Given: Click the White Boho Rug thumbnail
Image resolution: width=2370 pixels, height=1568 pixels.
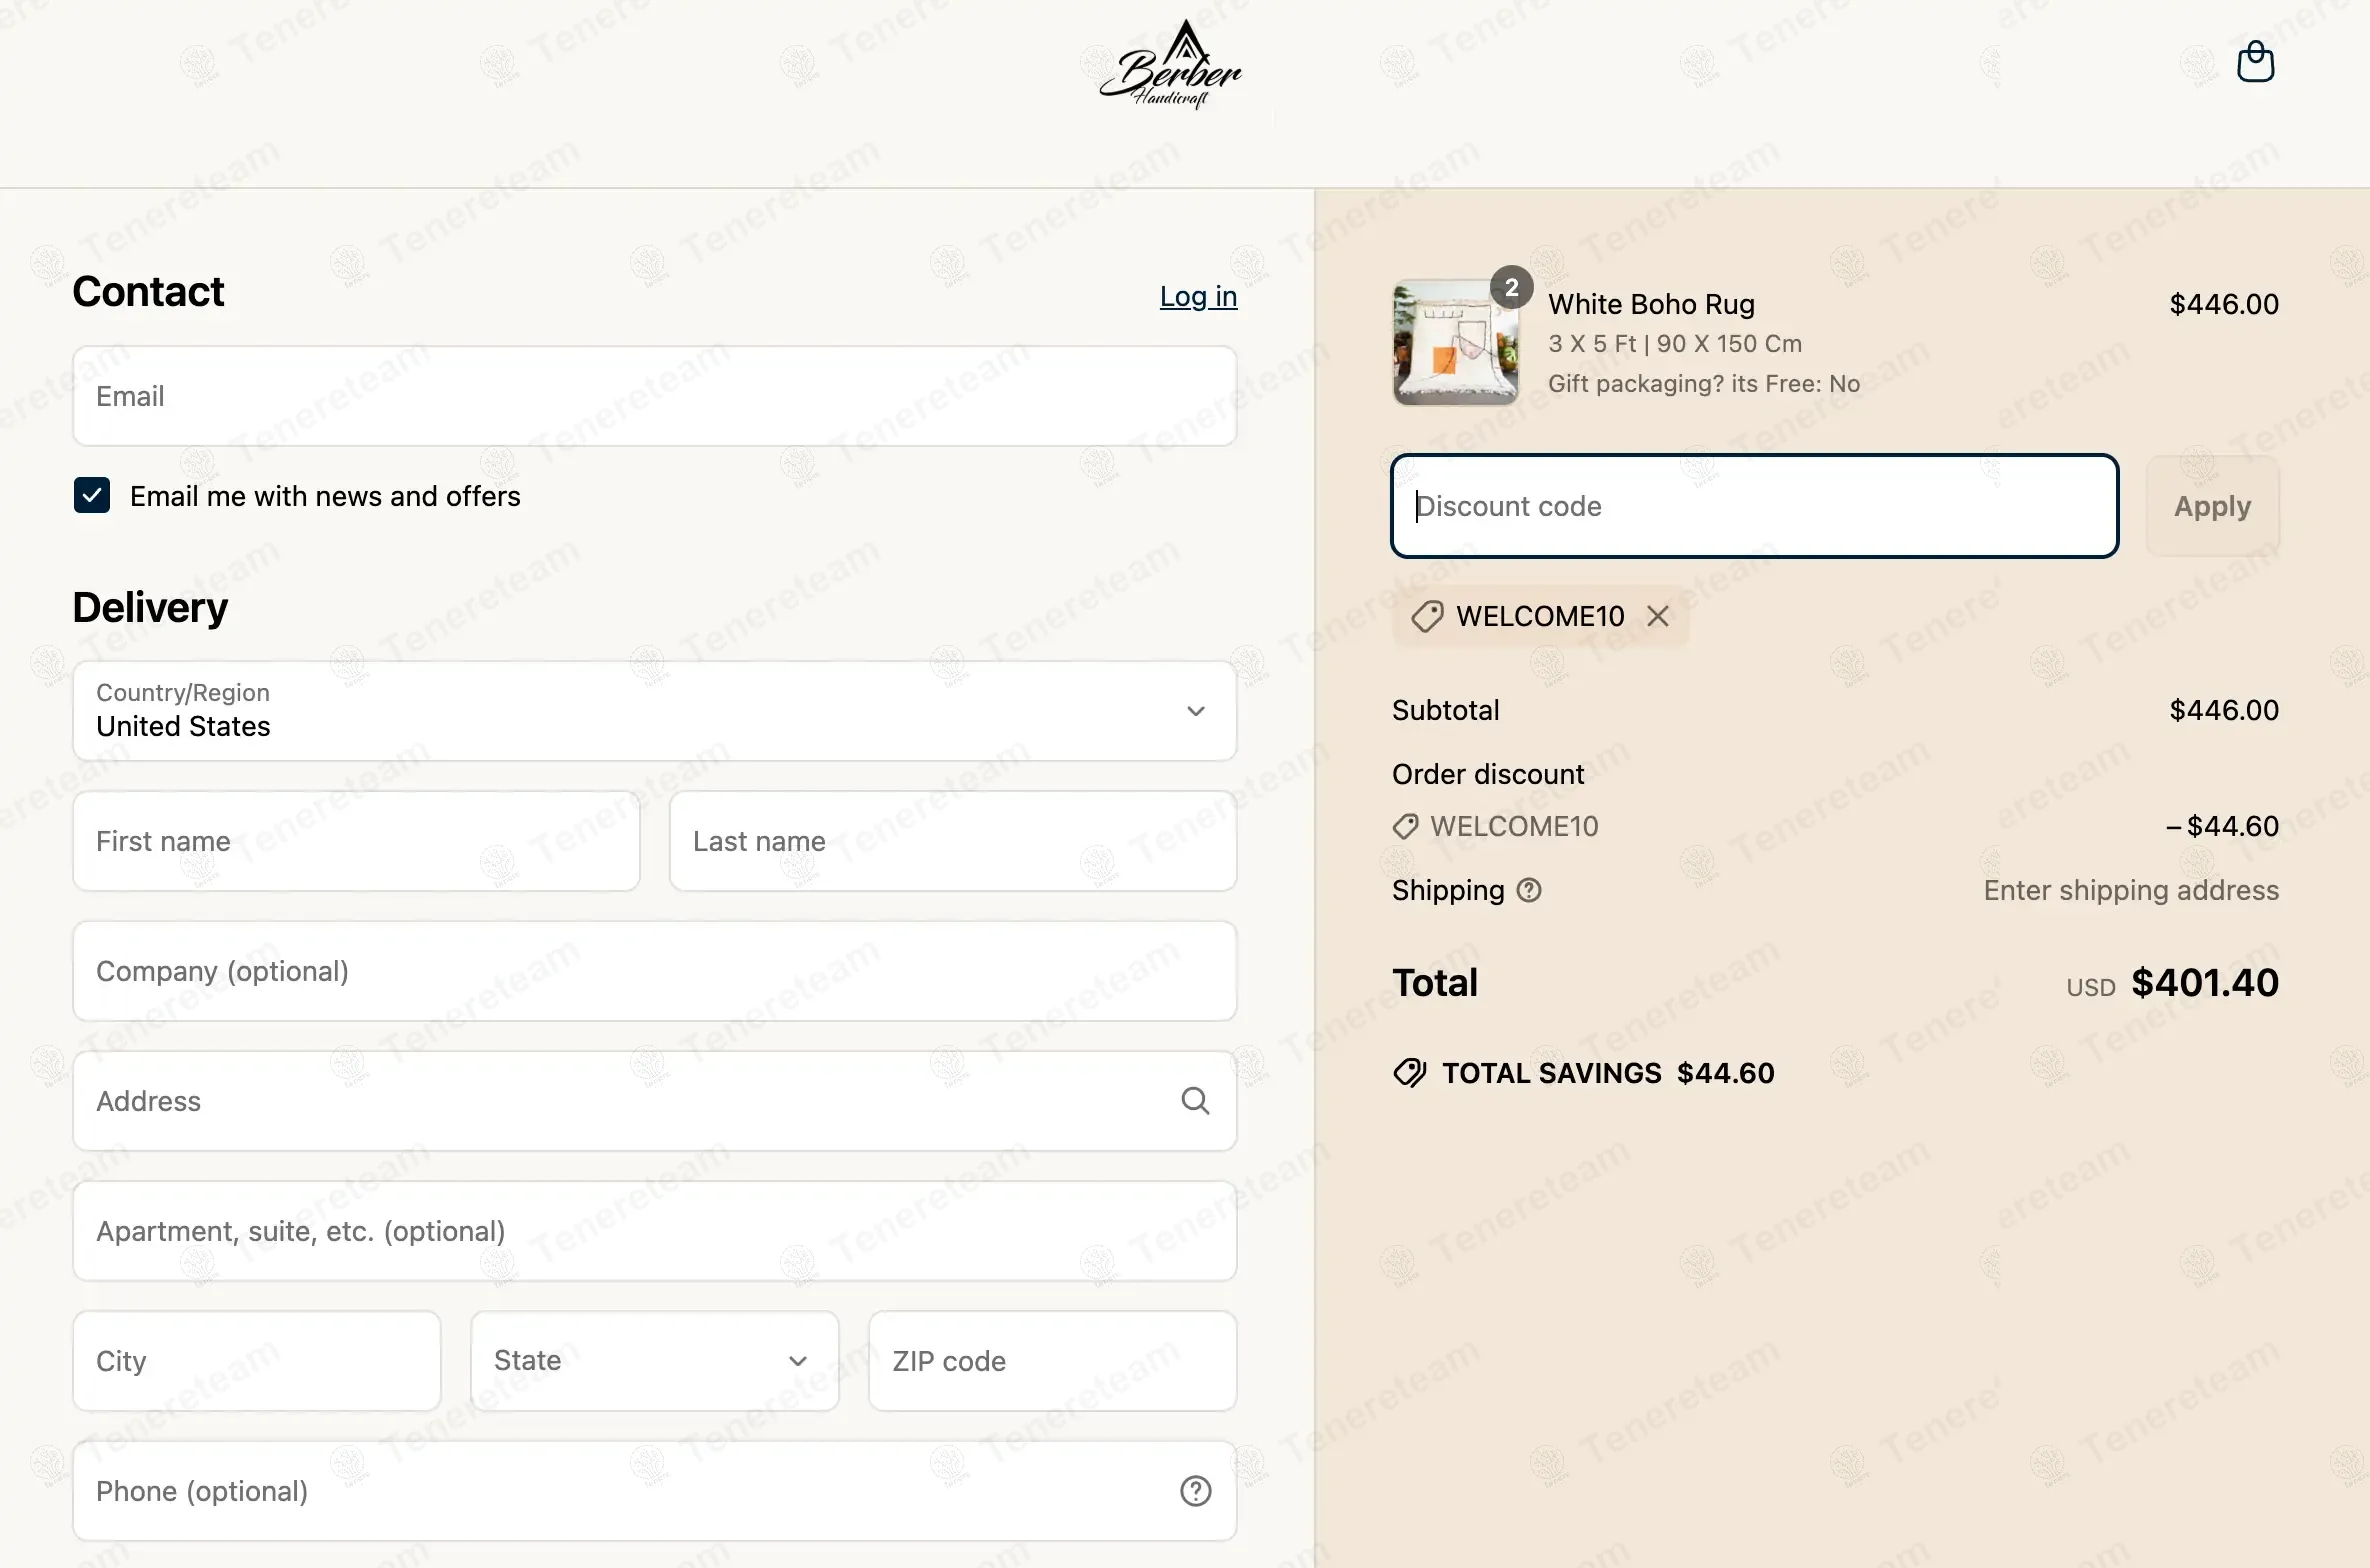Looking at the screenshot, I should 1456,342.
